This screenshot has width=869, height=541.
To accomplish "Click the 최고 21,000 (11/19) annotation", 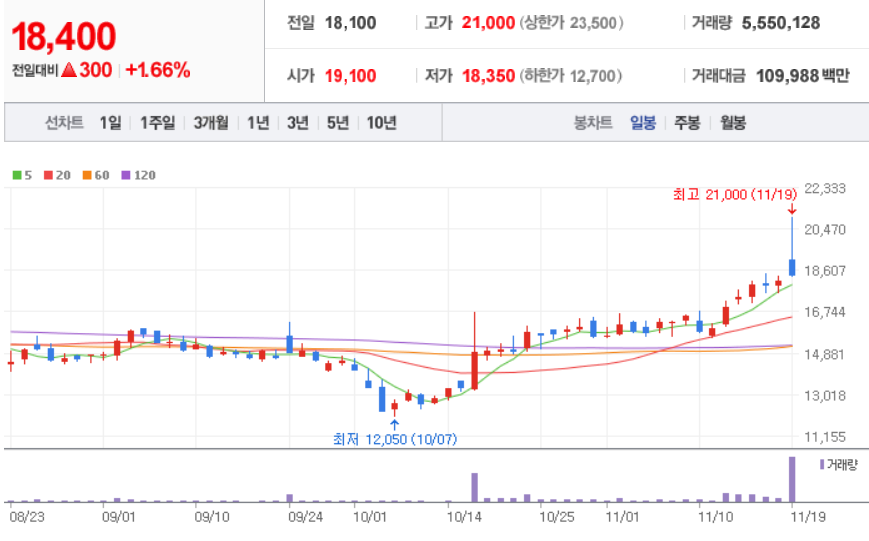I will point(735,194).
